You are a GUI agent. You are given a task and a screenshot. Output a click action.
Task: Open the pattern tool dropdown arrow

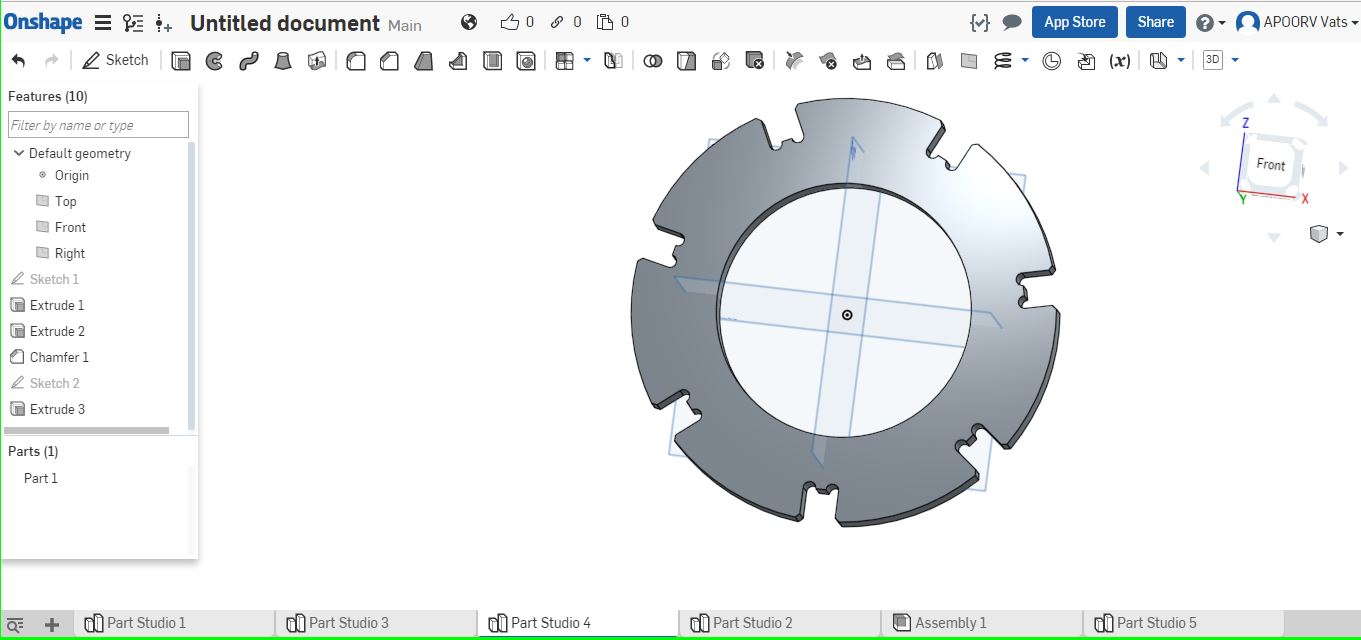pyautogui.click(x=587, y=60)
